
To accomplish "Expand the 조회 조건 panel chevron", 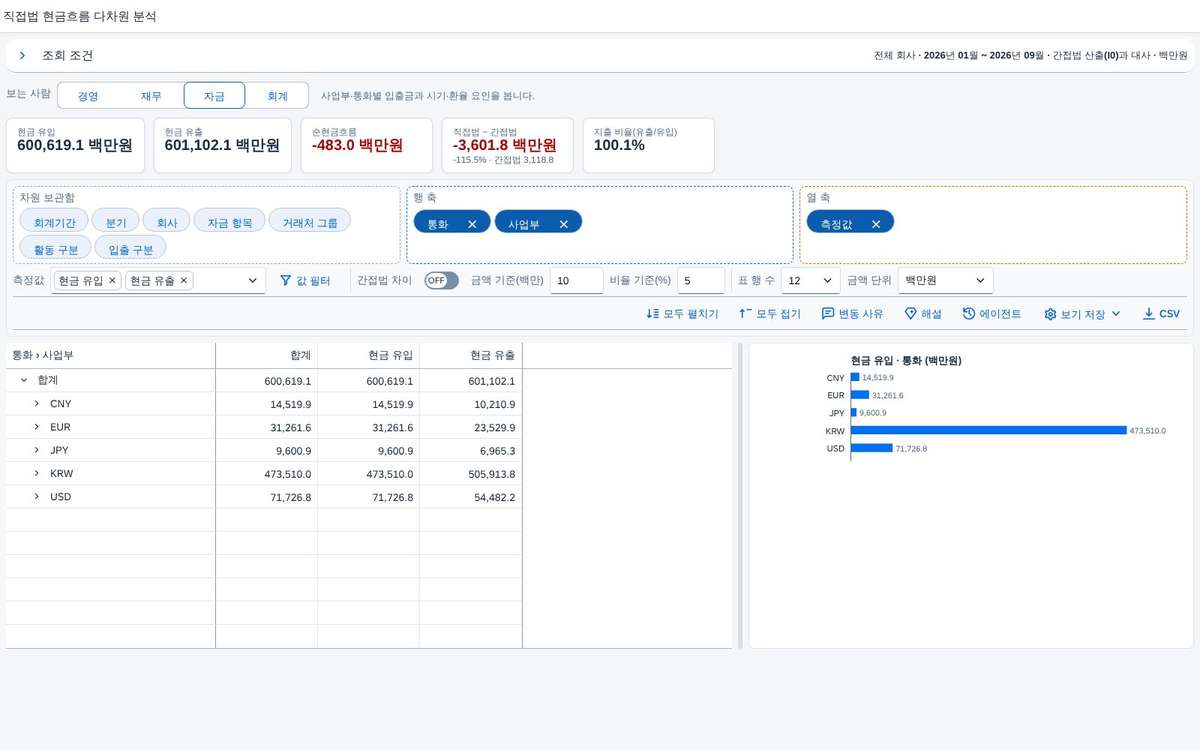I will pyautogui.click(x=22, y=56).
